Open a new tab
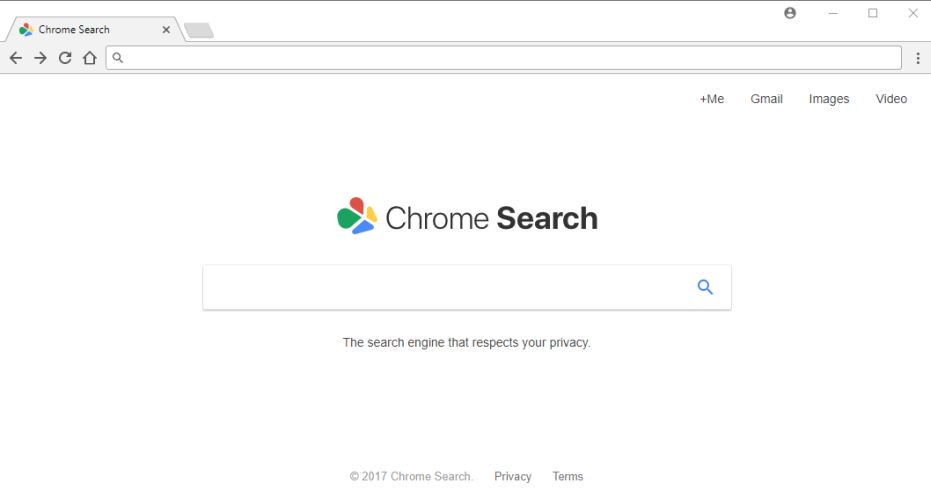The height and width of the screenshot is (498, 931). 199,31
